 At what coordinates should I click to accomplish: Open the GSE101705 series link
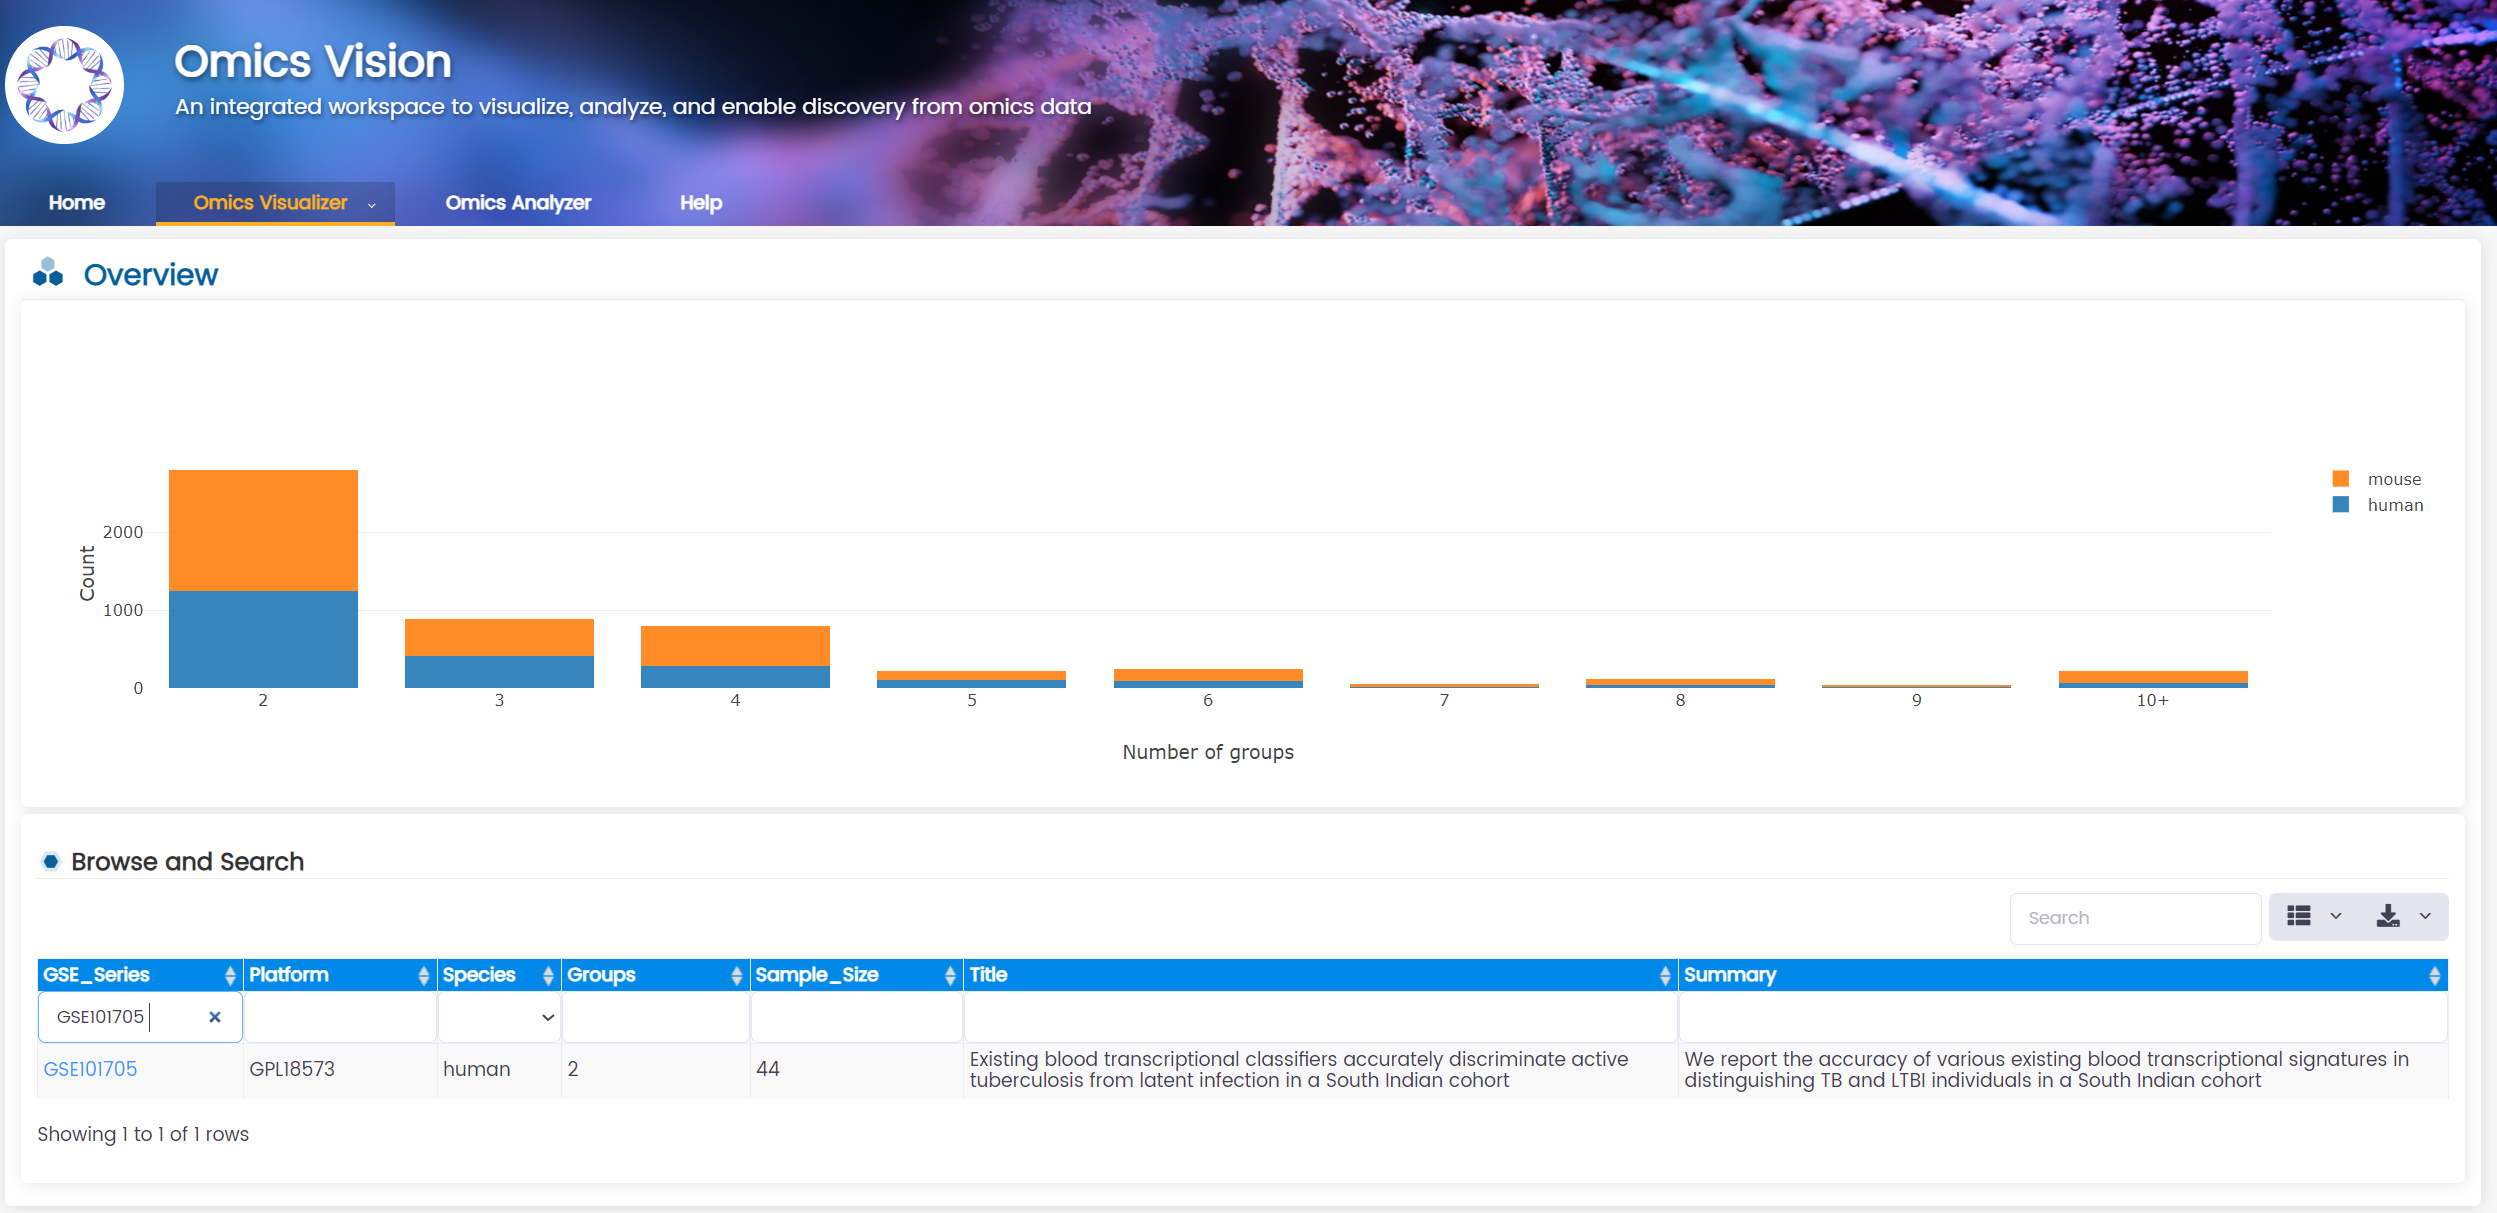90,1069
